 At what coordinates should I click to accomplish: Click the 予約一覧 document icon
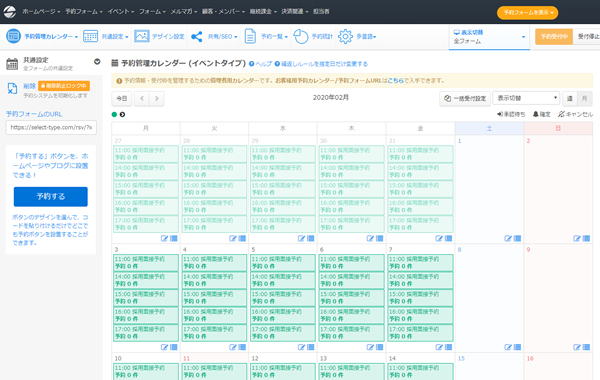250,36
